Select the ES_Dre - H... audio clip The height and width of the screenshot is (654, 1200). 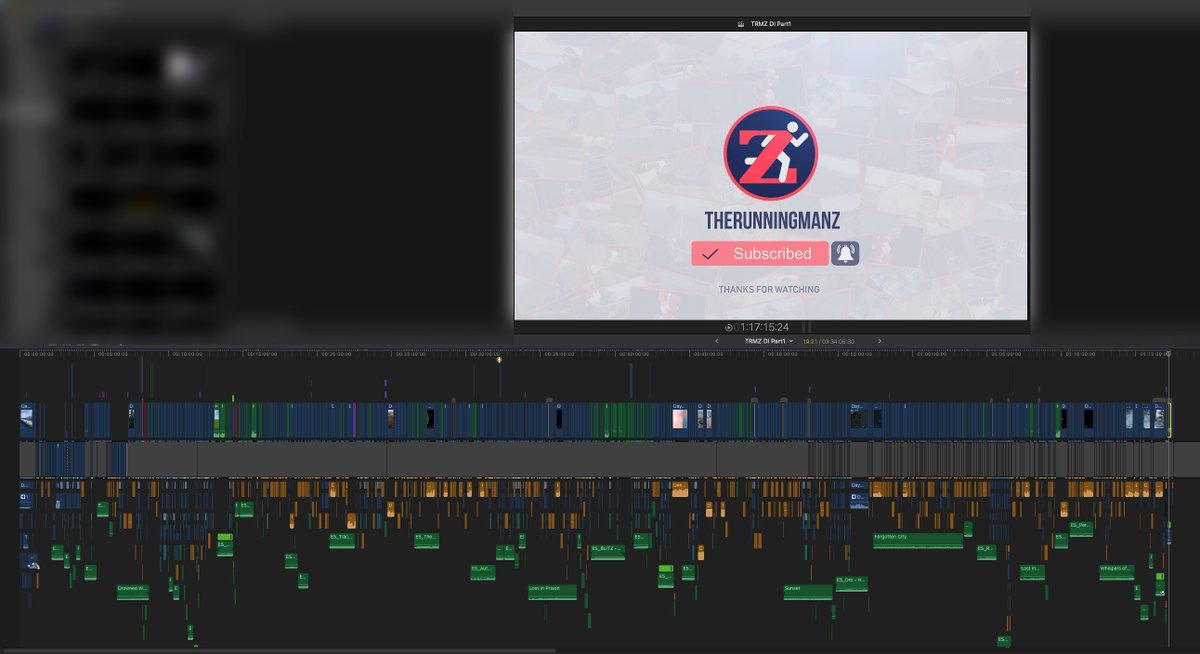tap(852, 583)
